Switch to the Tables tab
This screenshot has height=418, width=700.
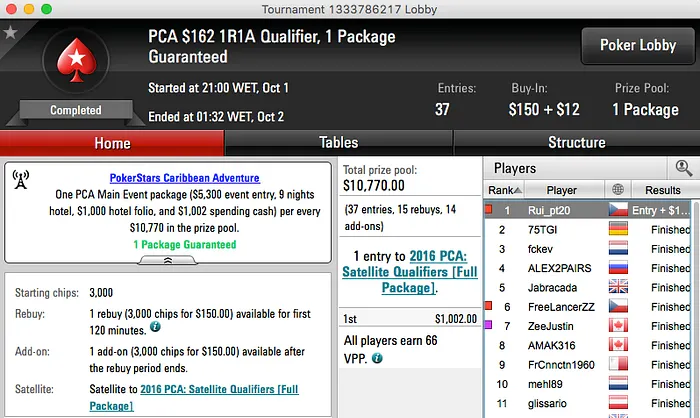338,143
